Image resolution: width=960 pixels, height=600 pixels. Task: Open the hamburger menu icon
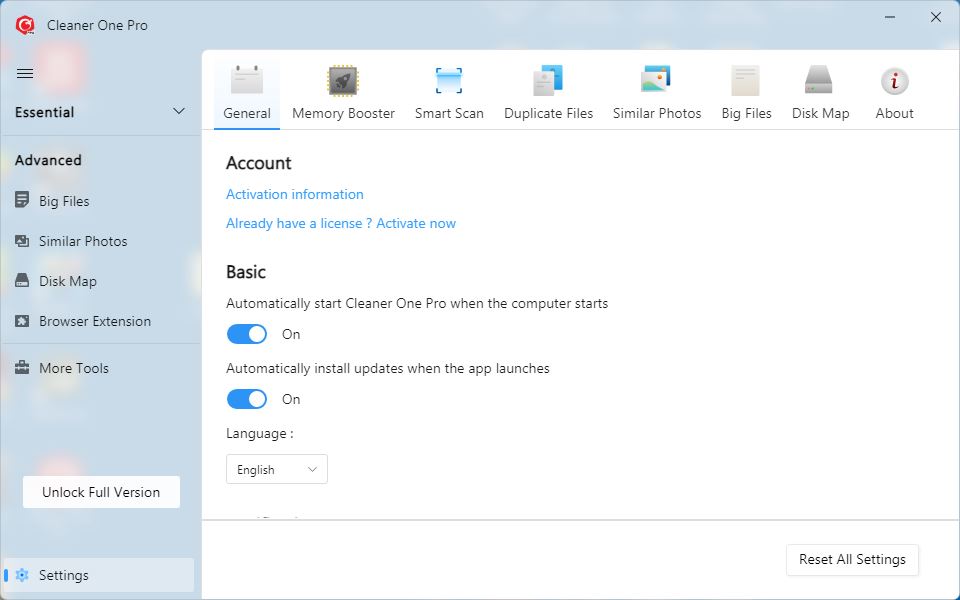25,73
